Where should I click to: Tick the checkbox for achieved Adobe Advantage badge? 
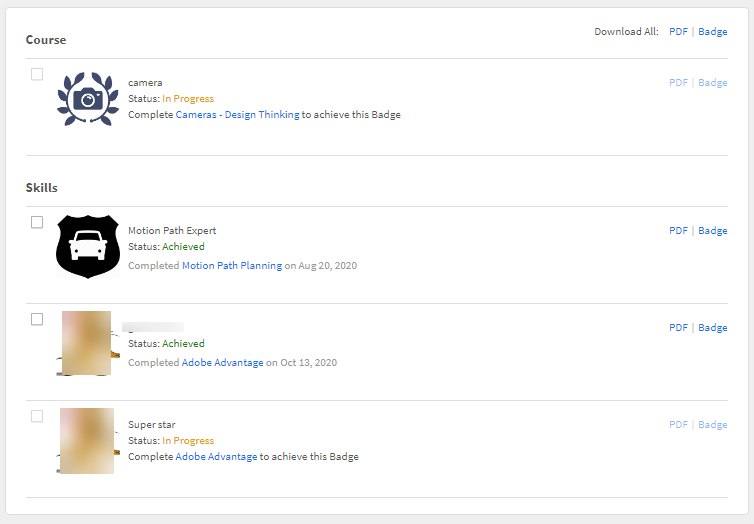click(37, 319)
